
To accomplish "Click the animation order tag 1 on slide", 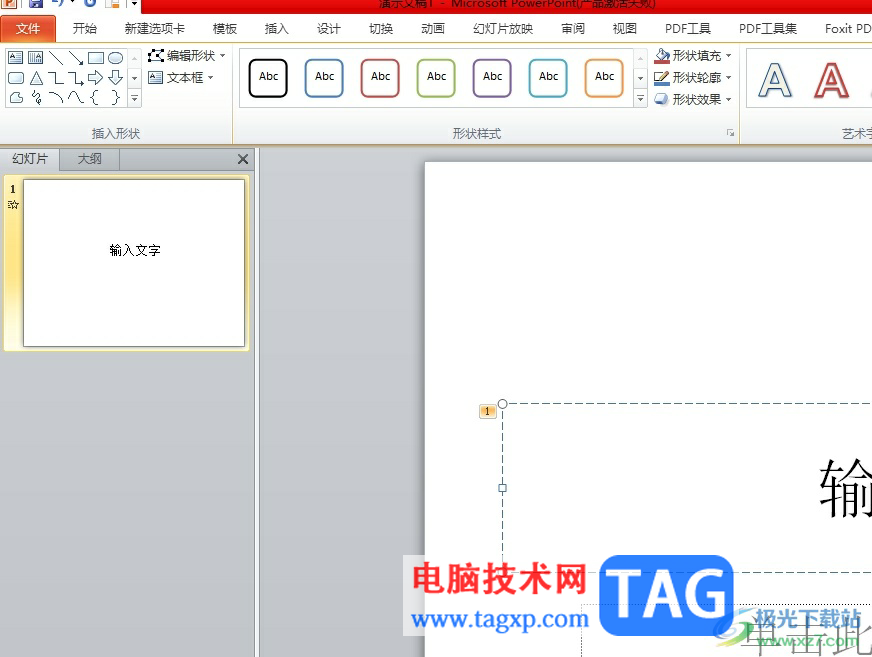I will pos(487,411).
